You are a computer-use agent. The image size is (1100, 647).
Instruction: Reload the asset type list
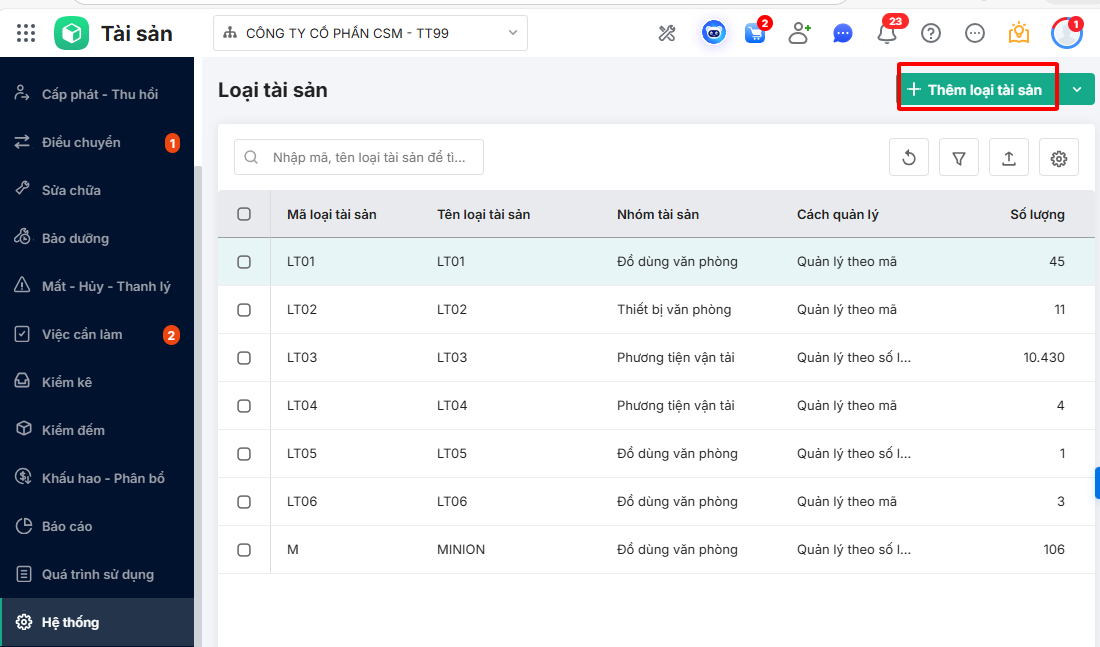[x=909, y=158]
